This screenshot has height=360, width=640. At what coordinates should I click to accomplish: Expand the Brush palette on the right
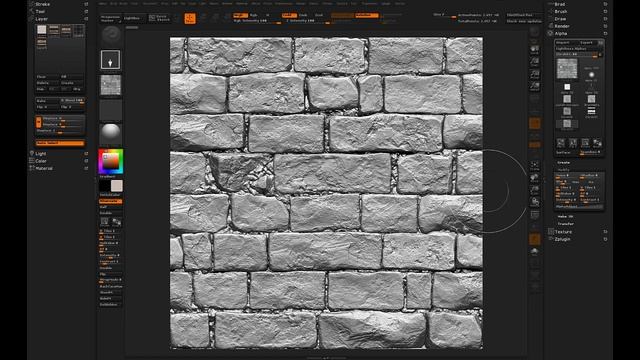[x=561, y=11]
